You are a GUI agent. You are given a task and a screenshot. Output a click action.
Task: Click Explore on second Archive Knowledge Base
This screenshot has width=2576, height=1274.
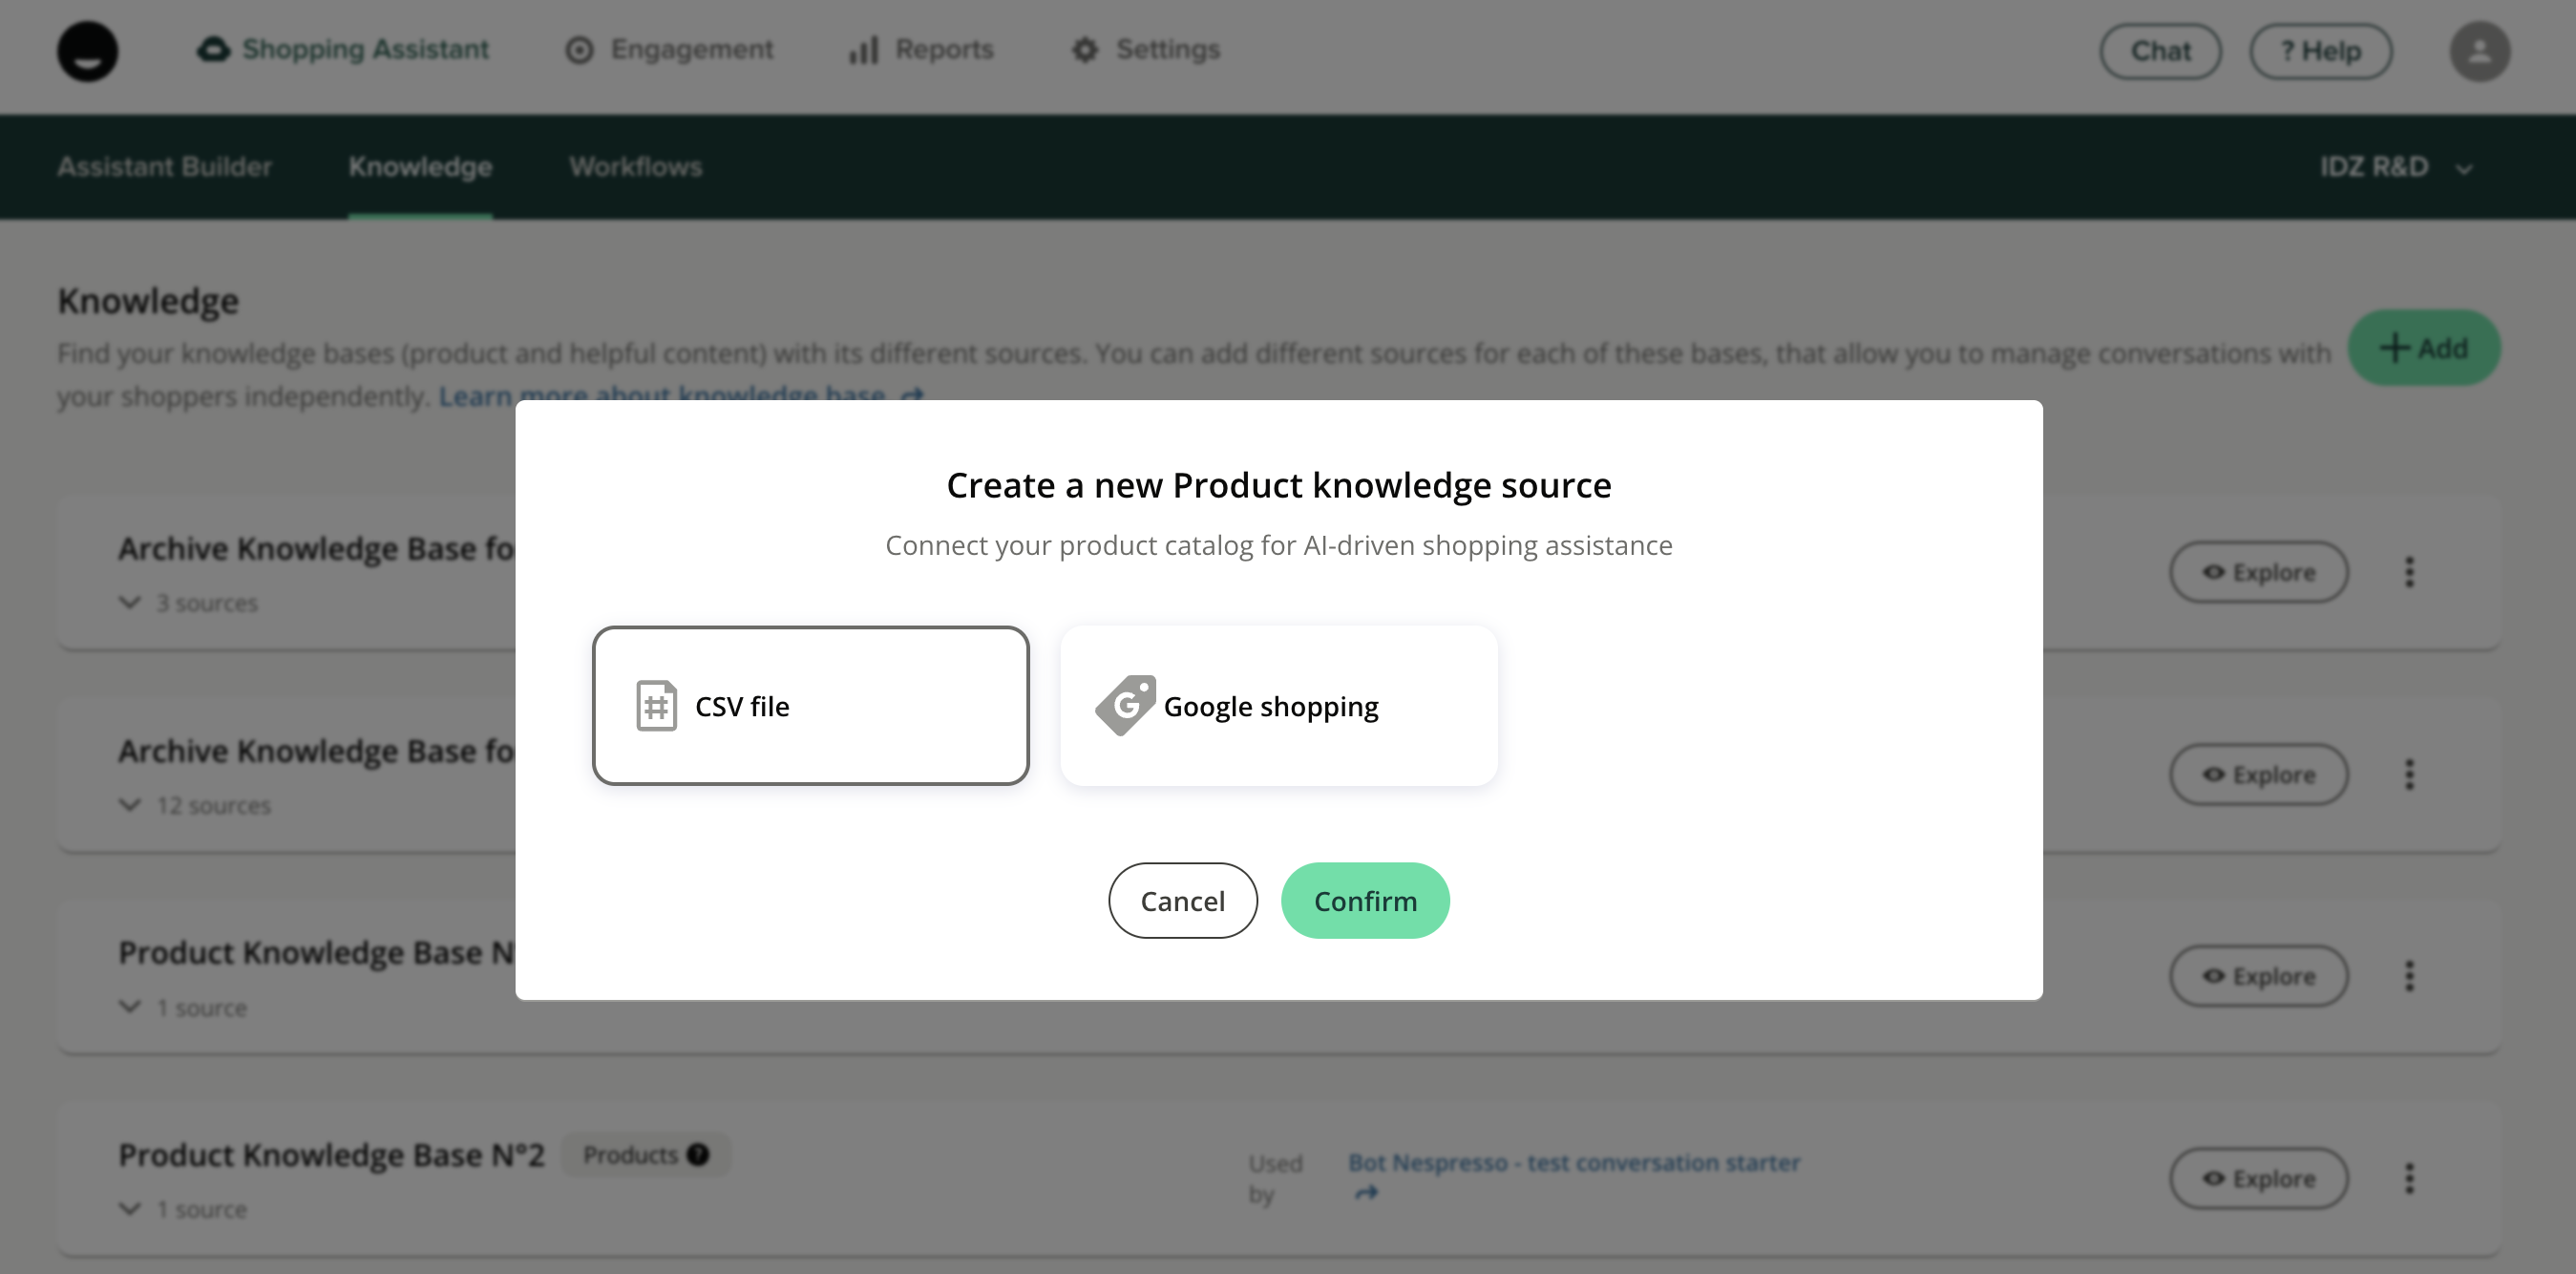pos(2258,774)
